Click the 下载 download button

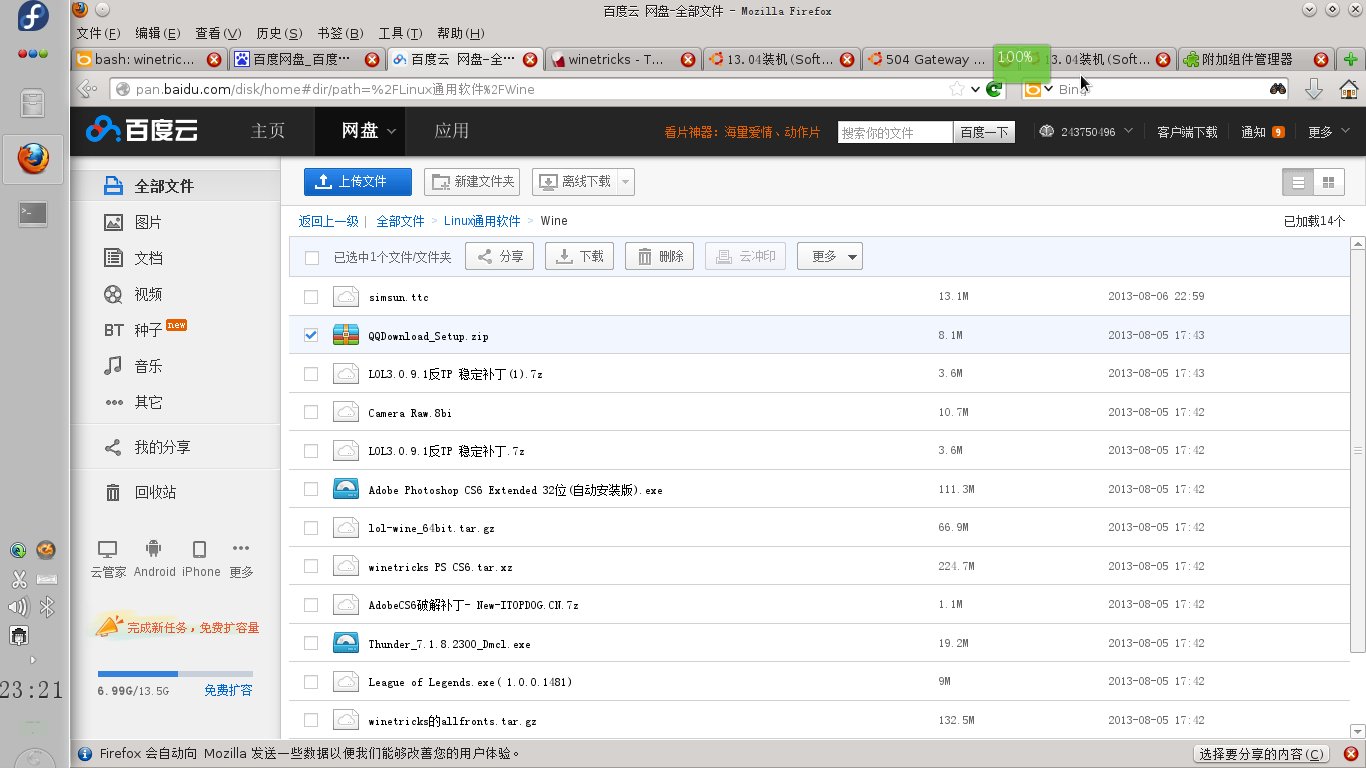click(x=579, y=256)
